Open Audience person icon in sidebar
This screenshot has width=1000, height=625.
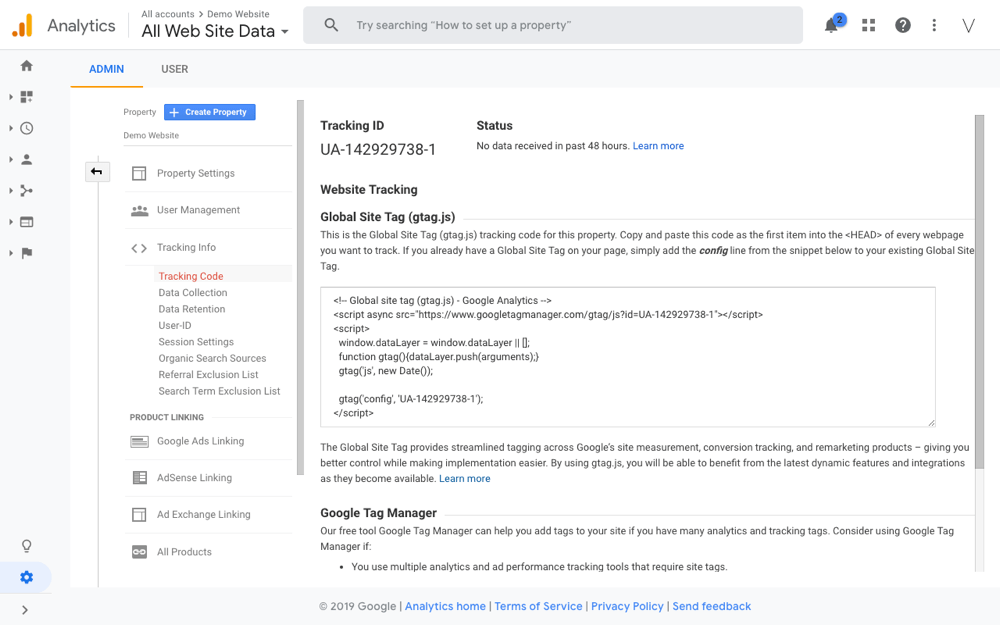point(26,159)
